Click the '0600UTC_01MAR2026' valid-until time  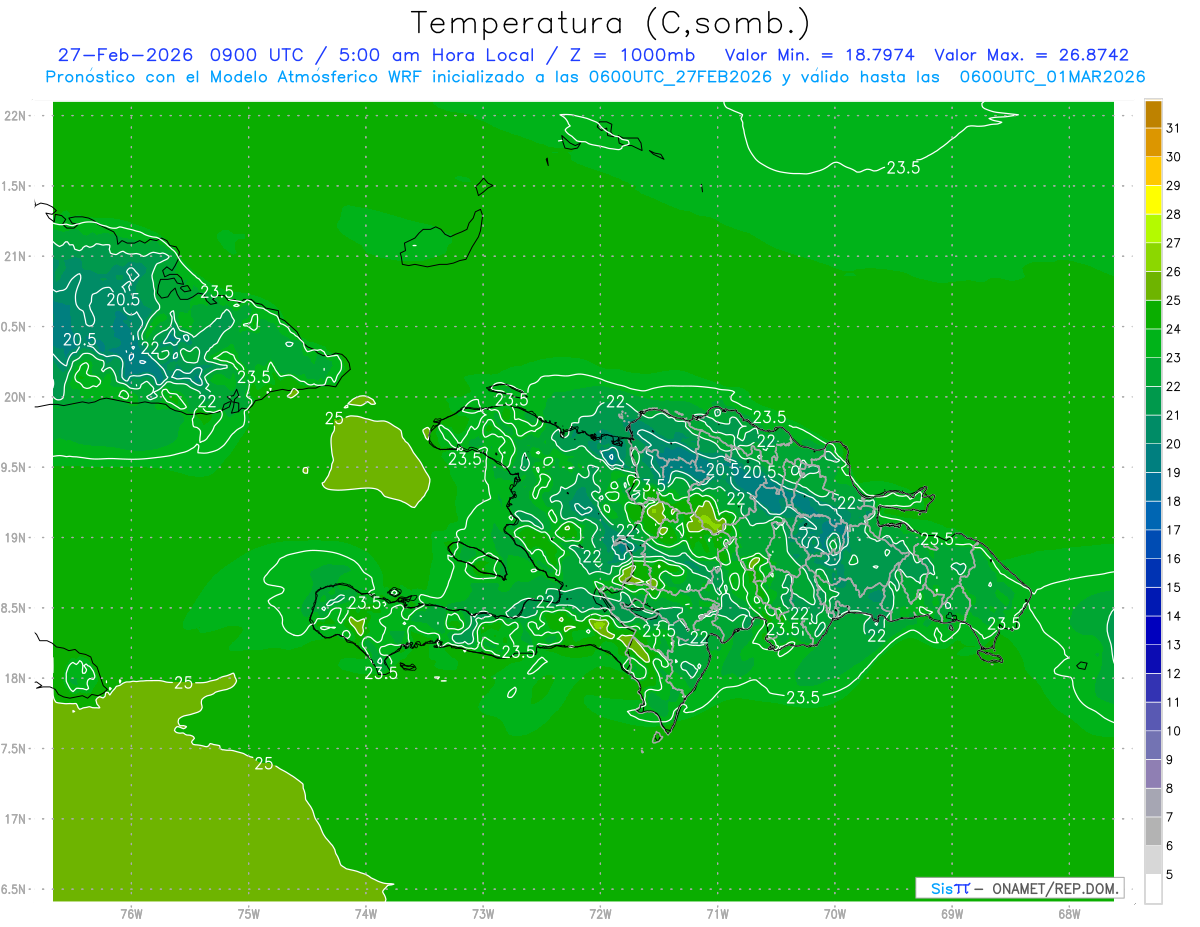[1052, 77]
